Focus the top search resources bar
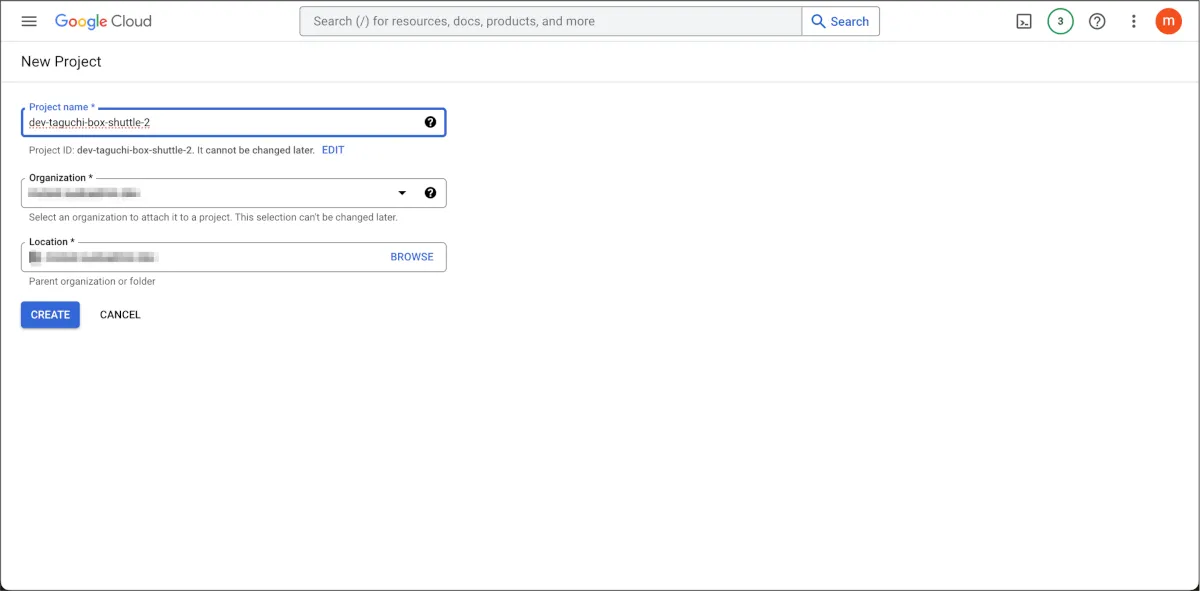 (x=550, y=21)
